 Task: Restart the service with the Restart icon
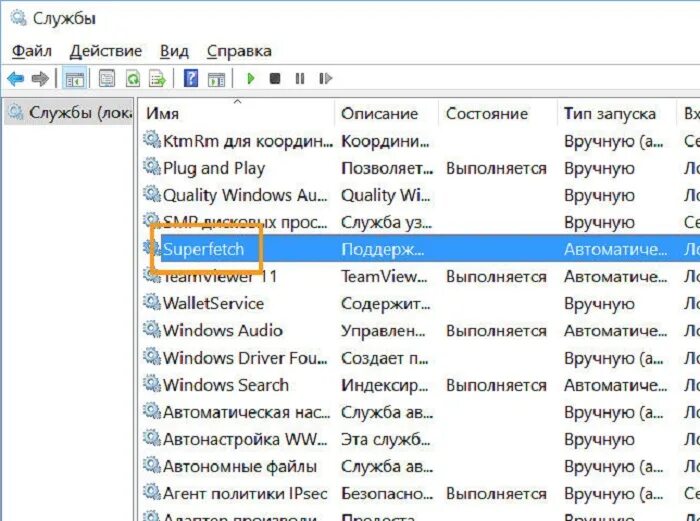(x=325, y=79)
